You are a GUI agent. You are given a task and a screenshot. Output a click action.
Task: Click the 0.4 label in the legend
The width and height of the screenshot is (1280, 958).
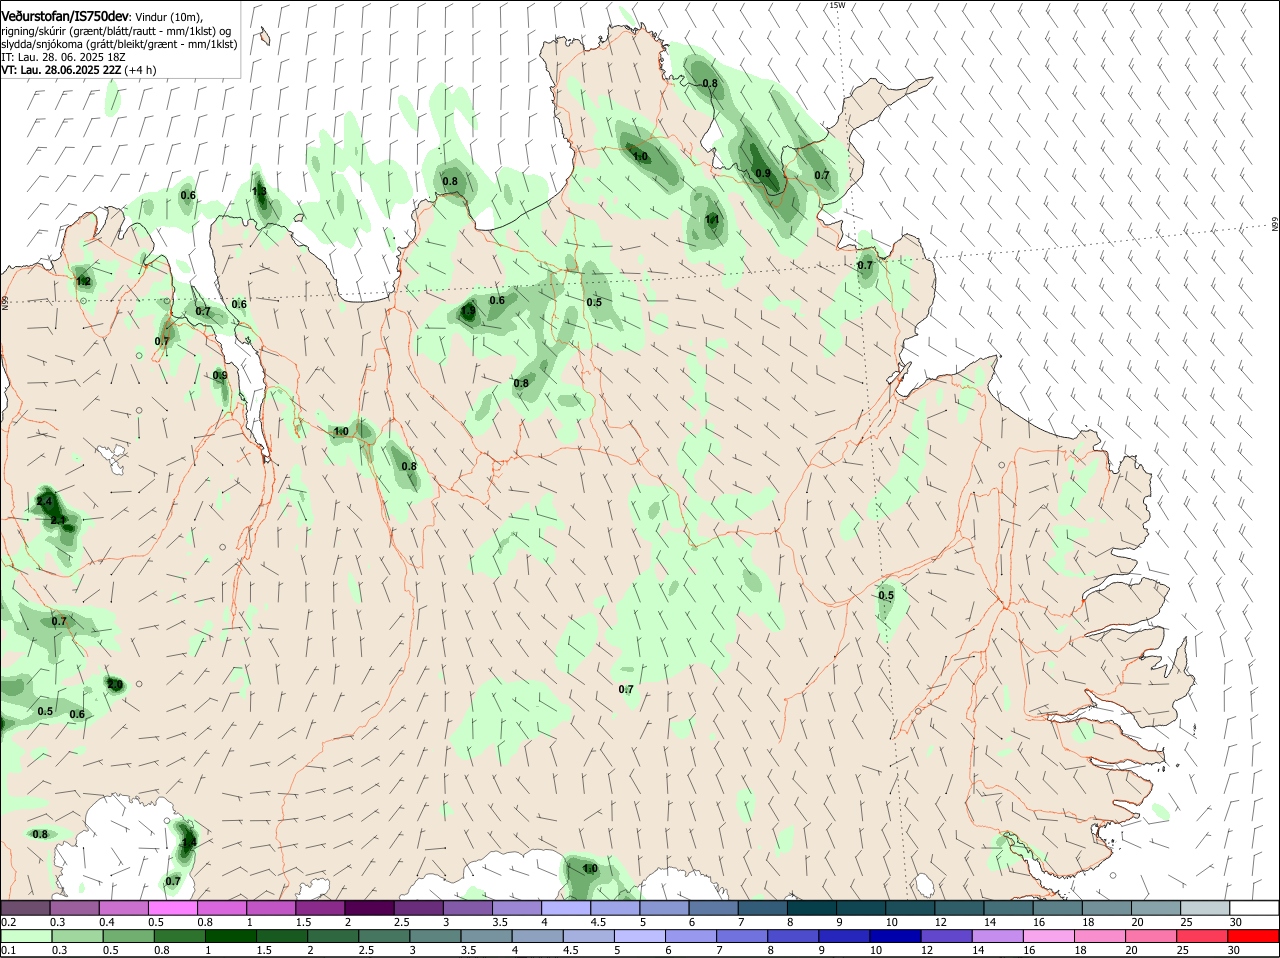(107, 921)
